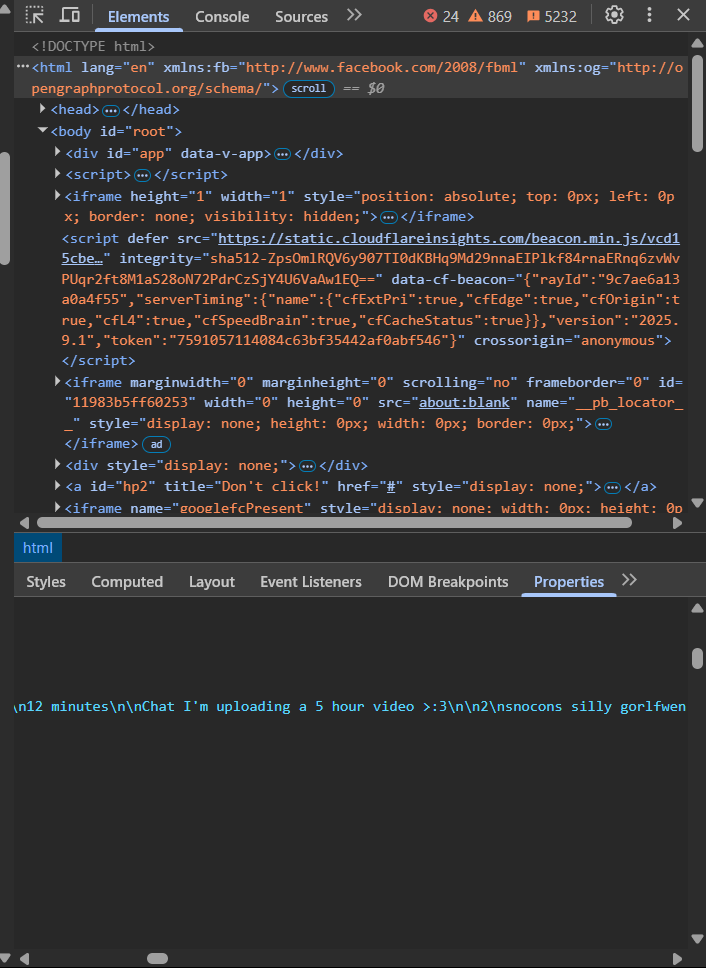Screen dimensions: 706x968
Task: Click the html breadcrumb item
Action: click(x=38, y=548)
